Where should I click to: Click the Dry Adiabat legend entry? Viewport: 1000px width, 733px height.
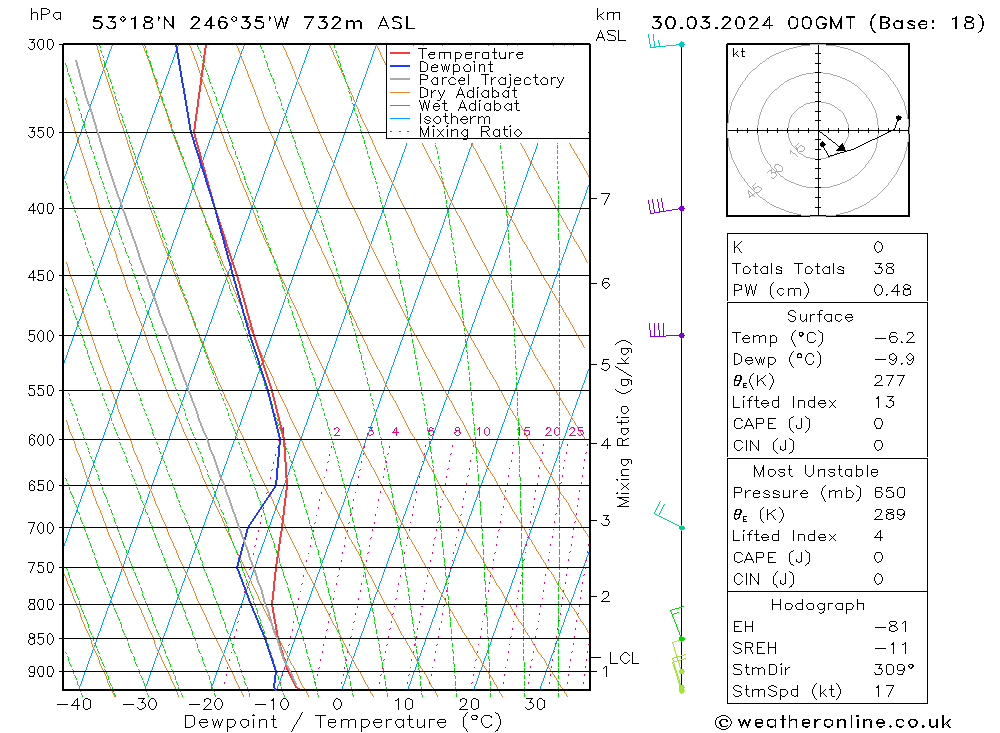[x=453, y=93]
